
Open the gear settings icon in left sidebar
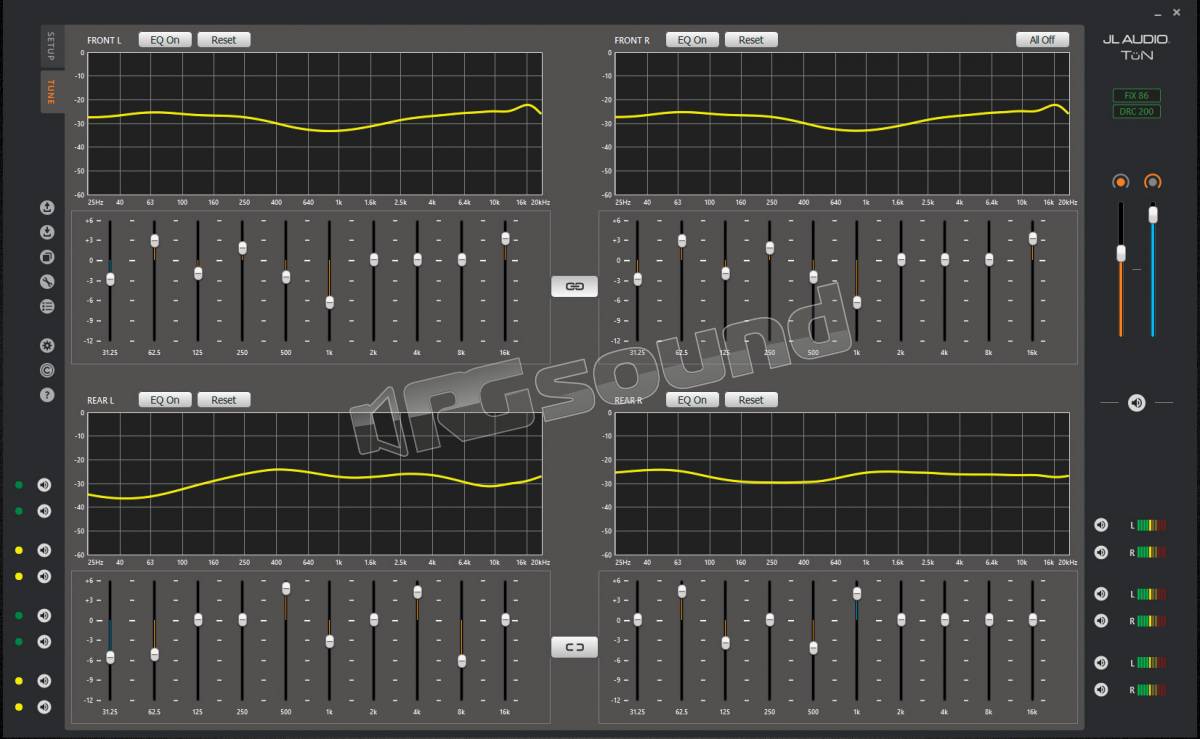47,346
